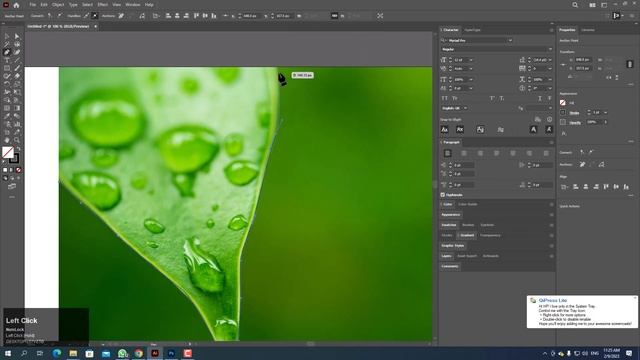The width and height of the screenshot is (640, 360).
Task: Open the File menu
Action: (x=32, y=5)
